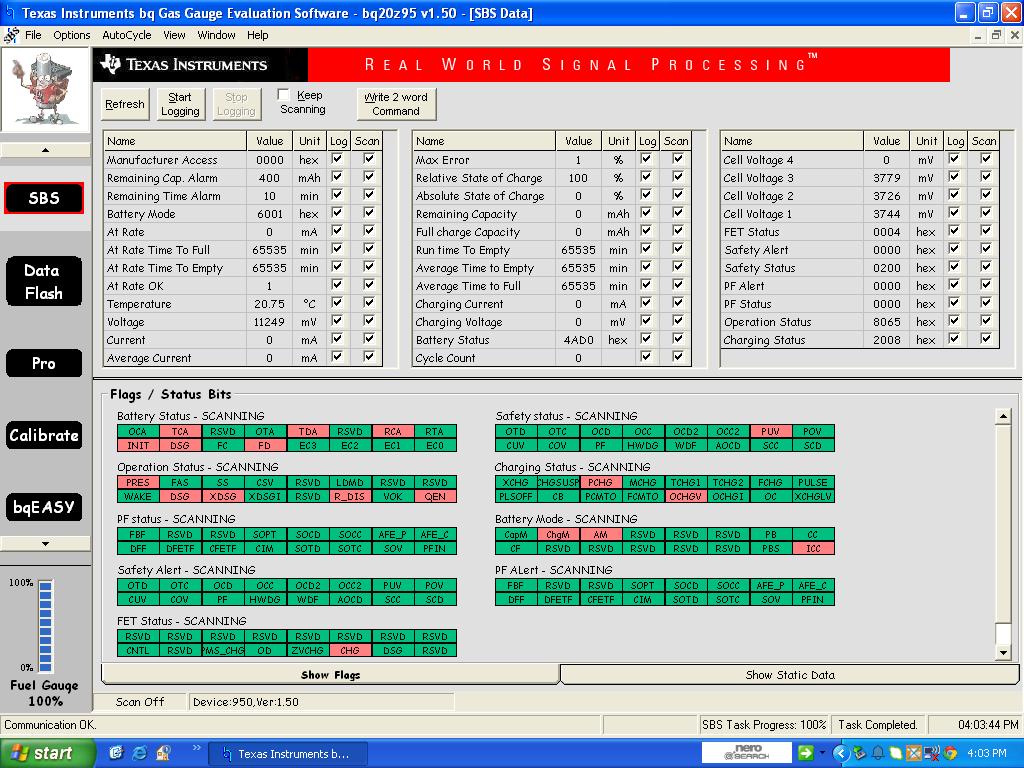Open the View menu
1024x768 pixels.
[x=174, y=35]
